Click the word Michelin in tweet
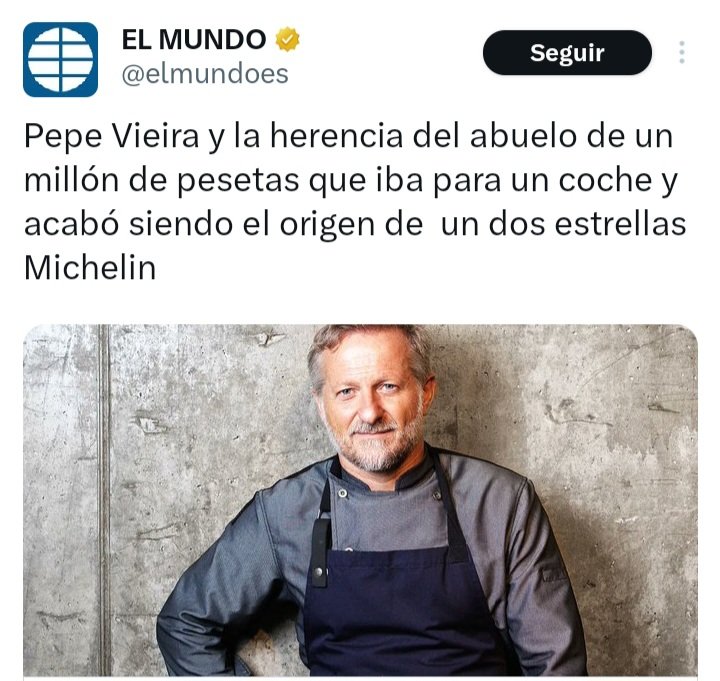The height and width of the screenshot is (681, 720). tap(90, 268)
